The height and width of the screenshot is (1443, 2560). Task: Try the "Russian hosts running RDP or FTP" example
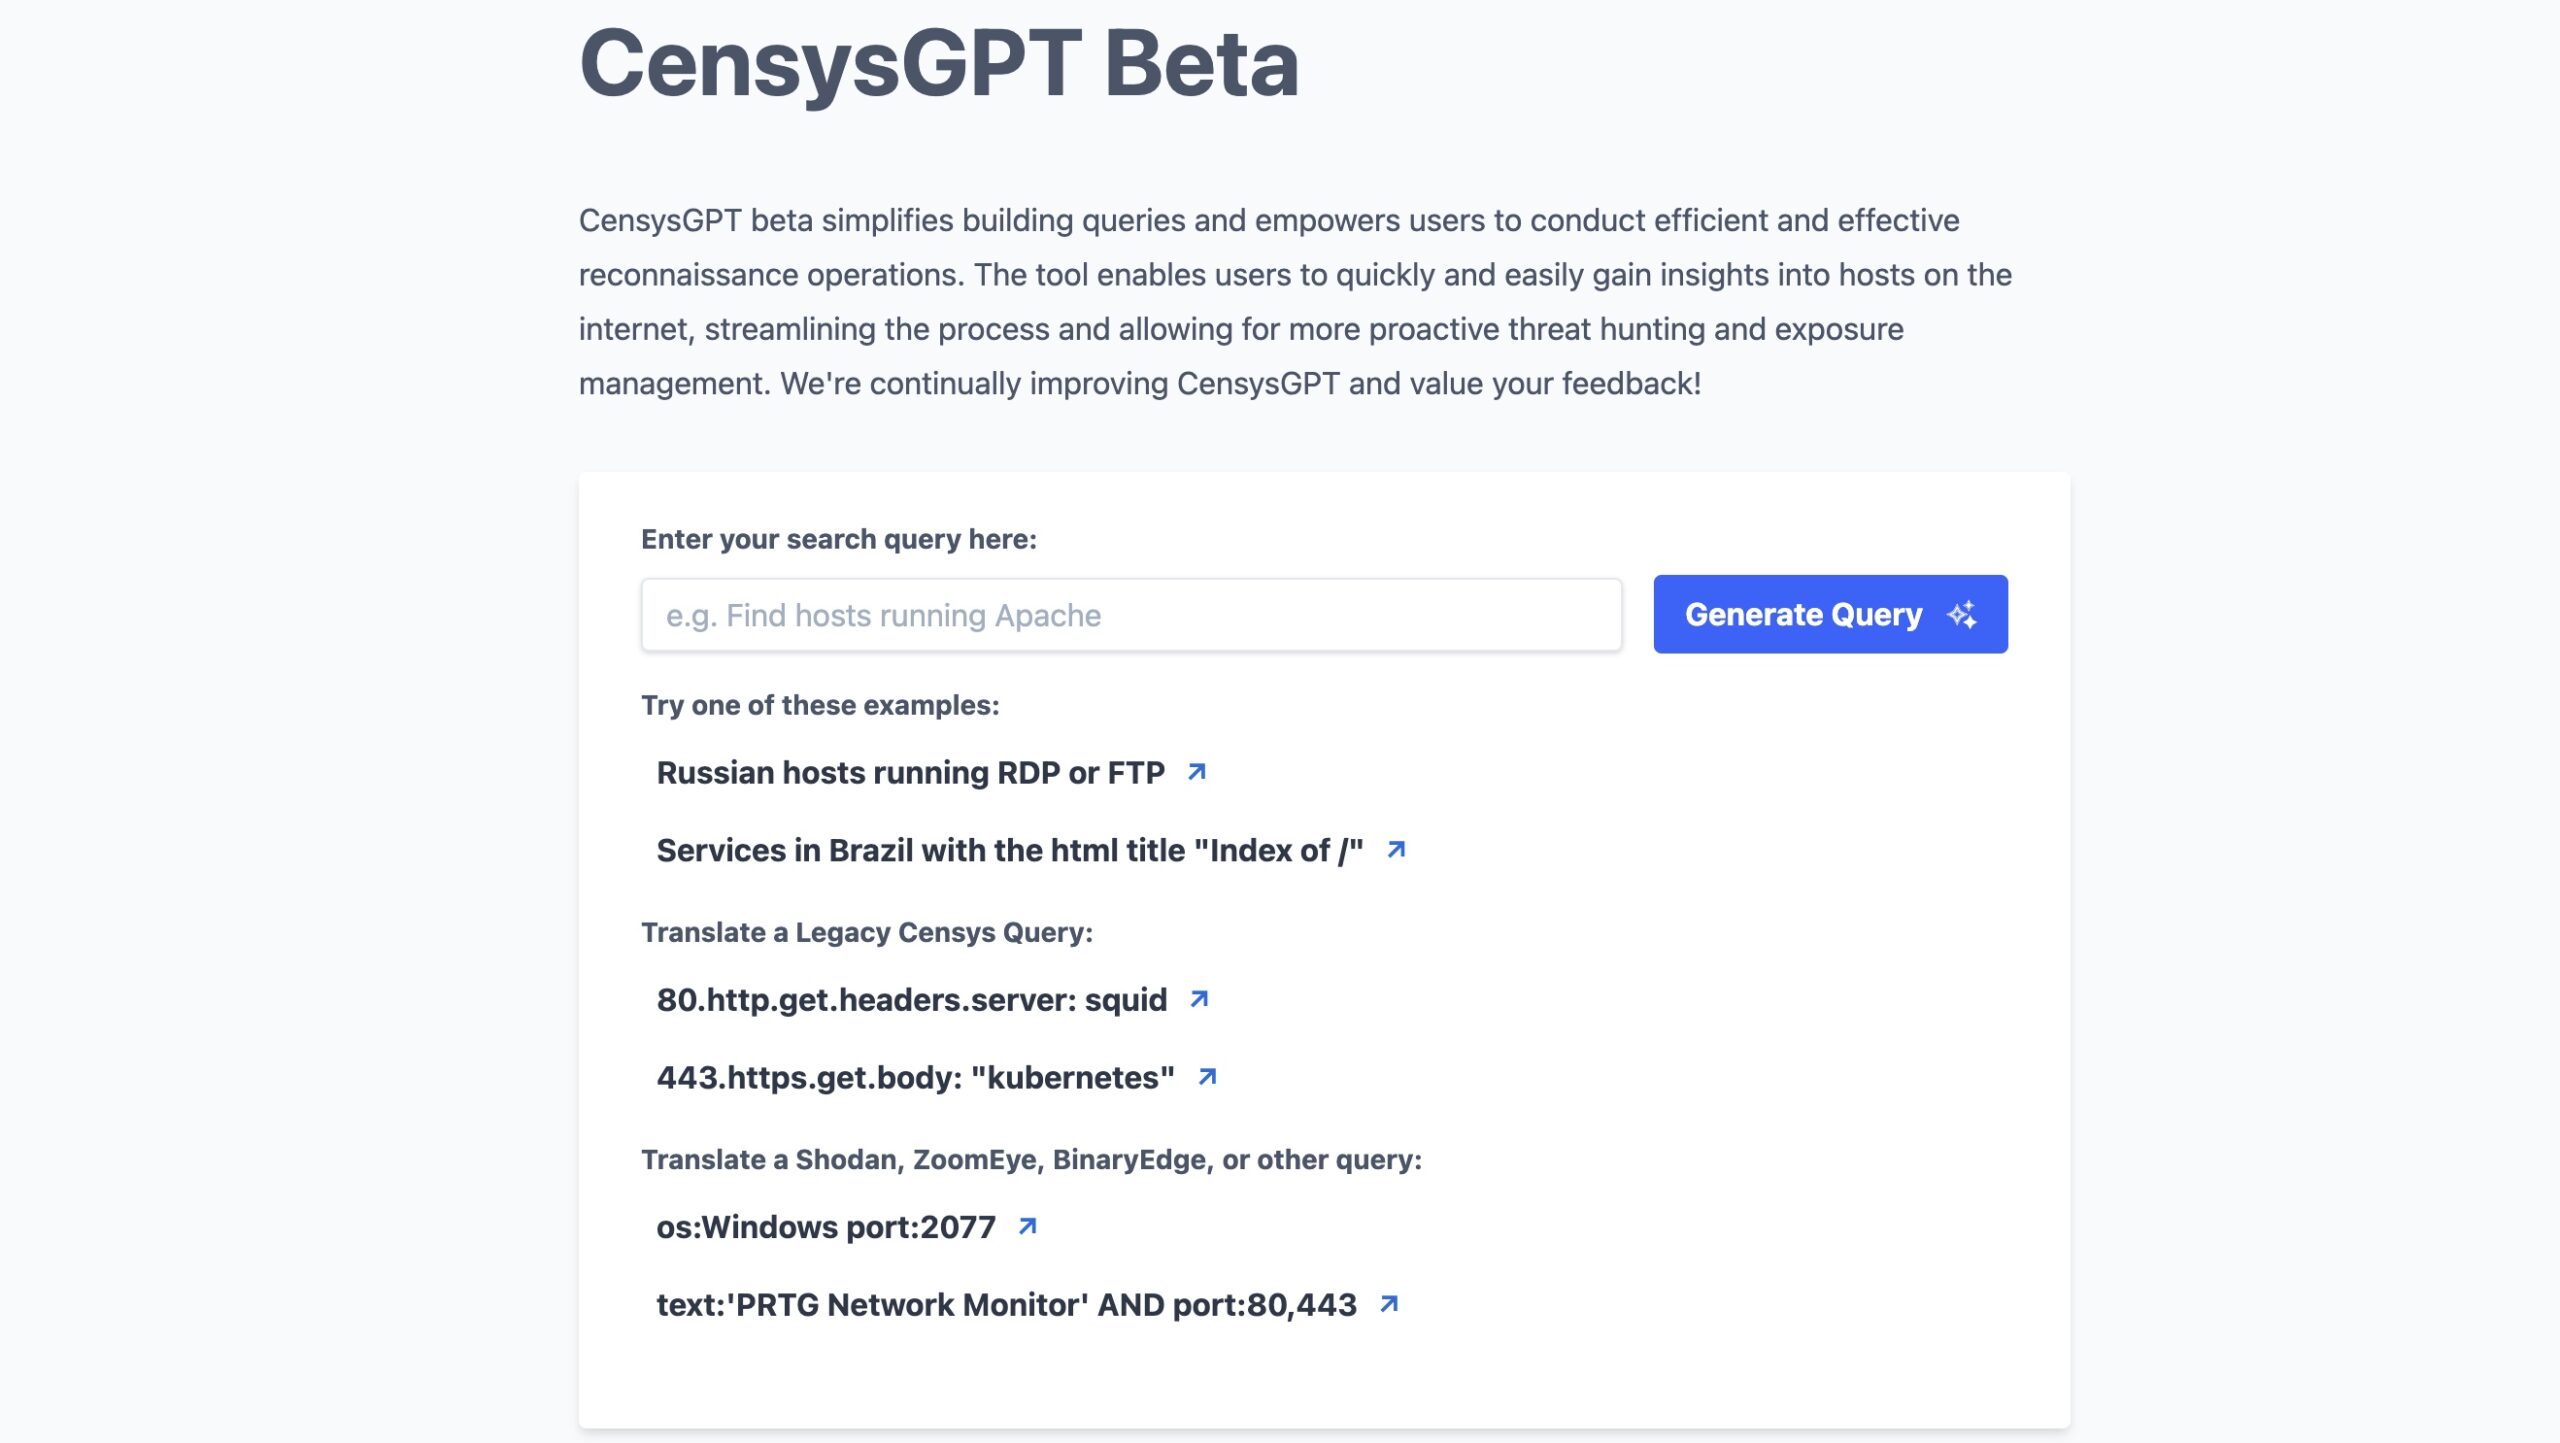click(910, 773)
